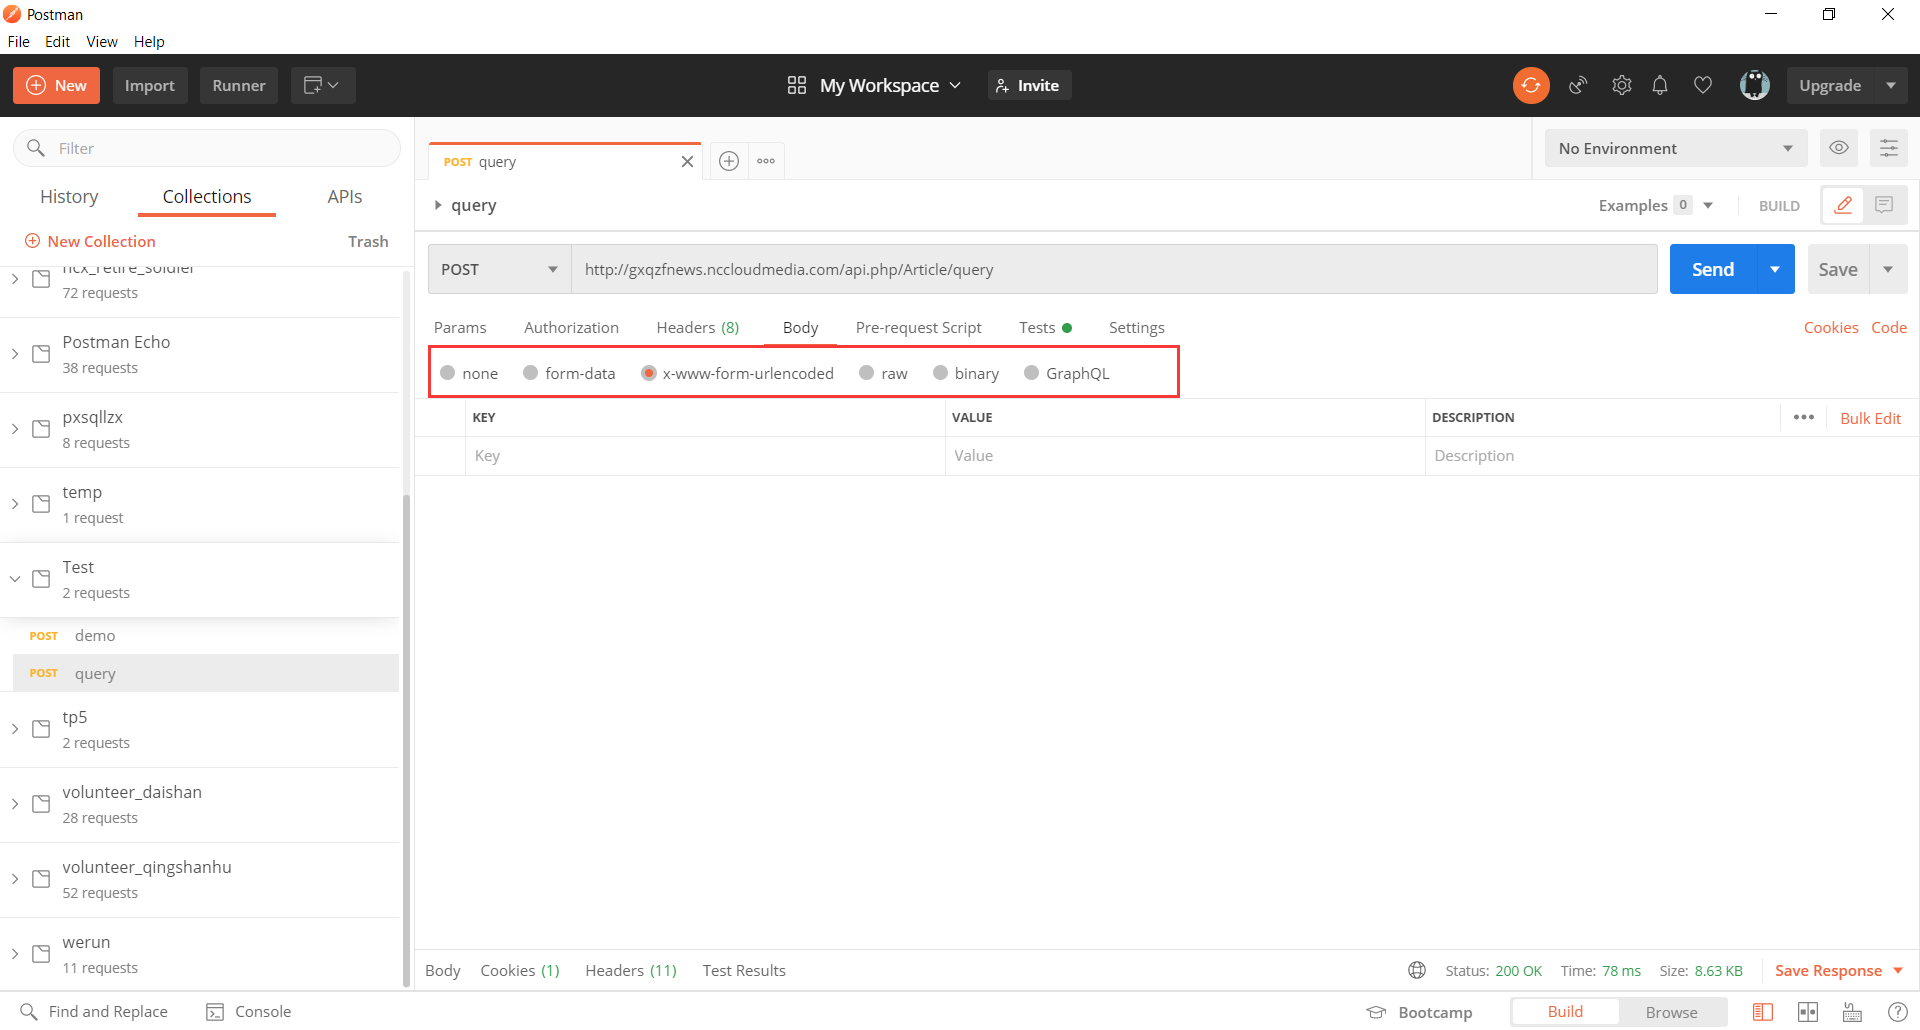Click the Bulk Edit link

(x=1870, y=418)
